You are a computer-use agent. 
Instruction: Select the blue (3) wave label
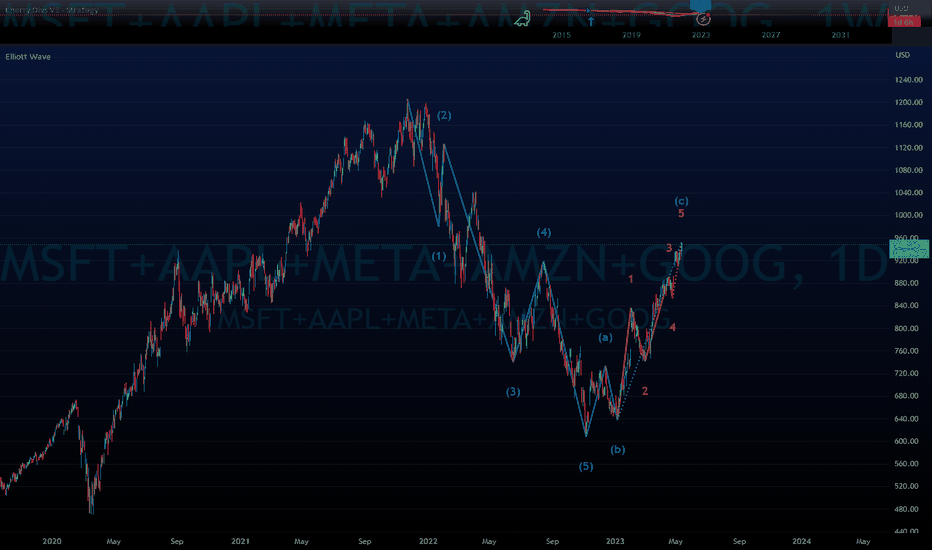[513, 392]
